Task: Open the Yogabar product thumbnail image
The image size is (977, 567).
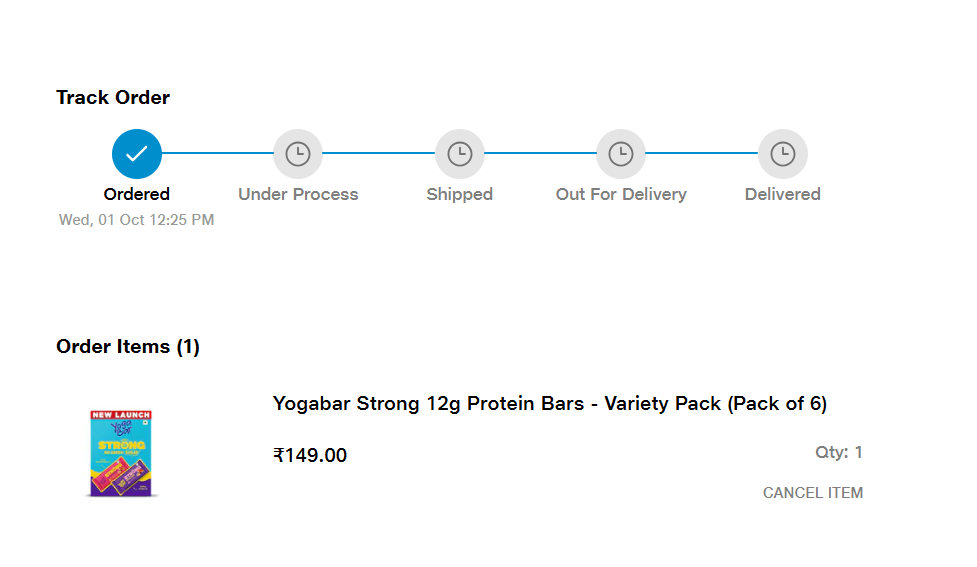Action: [123, 453]
